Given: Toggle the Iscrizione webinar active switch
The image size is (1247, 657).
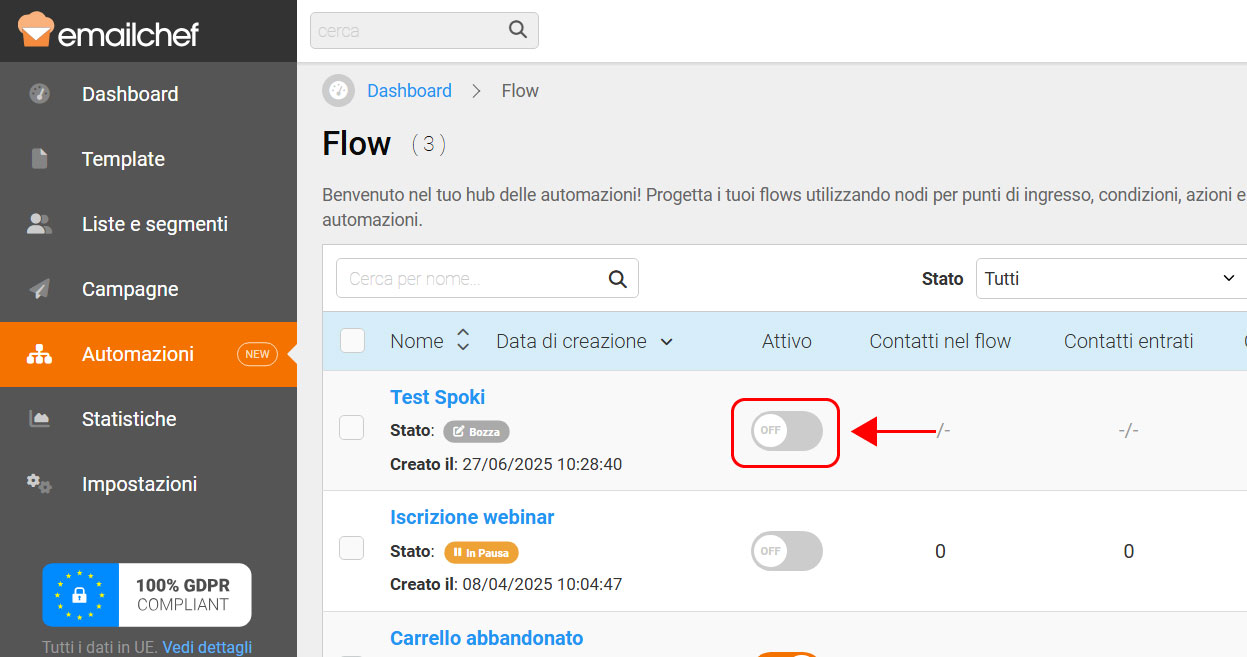Looking at the screenshot, I should tap(787, 551).
